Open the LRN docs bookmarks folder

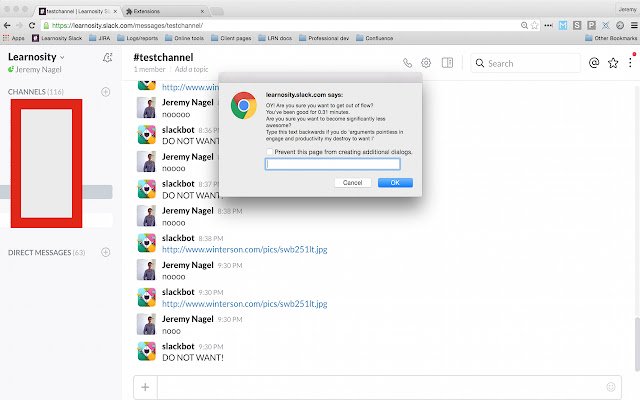pos(275,38)
